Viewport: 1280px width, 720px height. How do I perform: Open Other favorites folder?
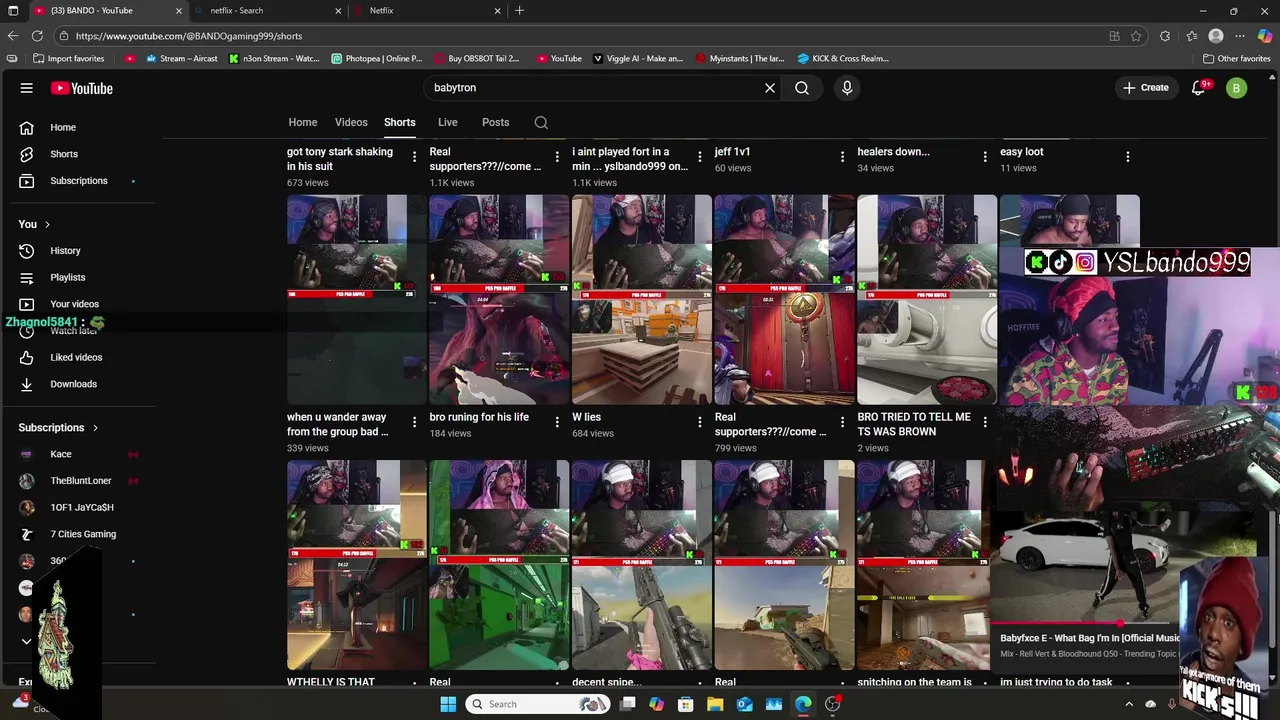pos(1236,58)
